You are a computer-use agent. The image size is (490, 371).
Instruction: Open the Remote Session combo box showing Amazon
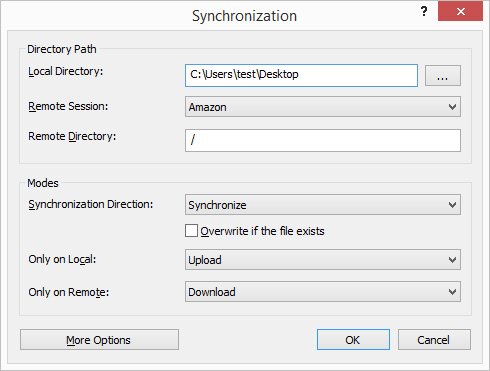click(323, 107)
